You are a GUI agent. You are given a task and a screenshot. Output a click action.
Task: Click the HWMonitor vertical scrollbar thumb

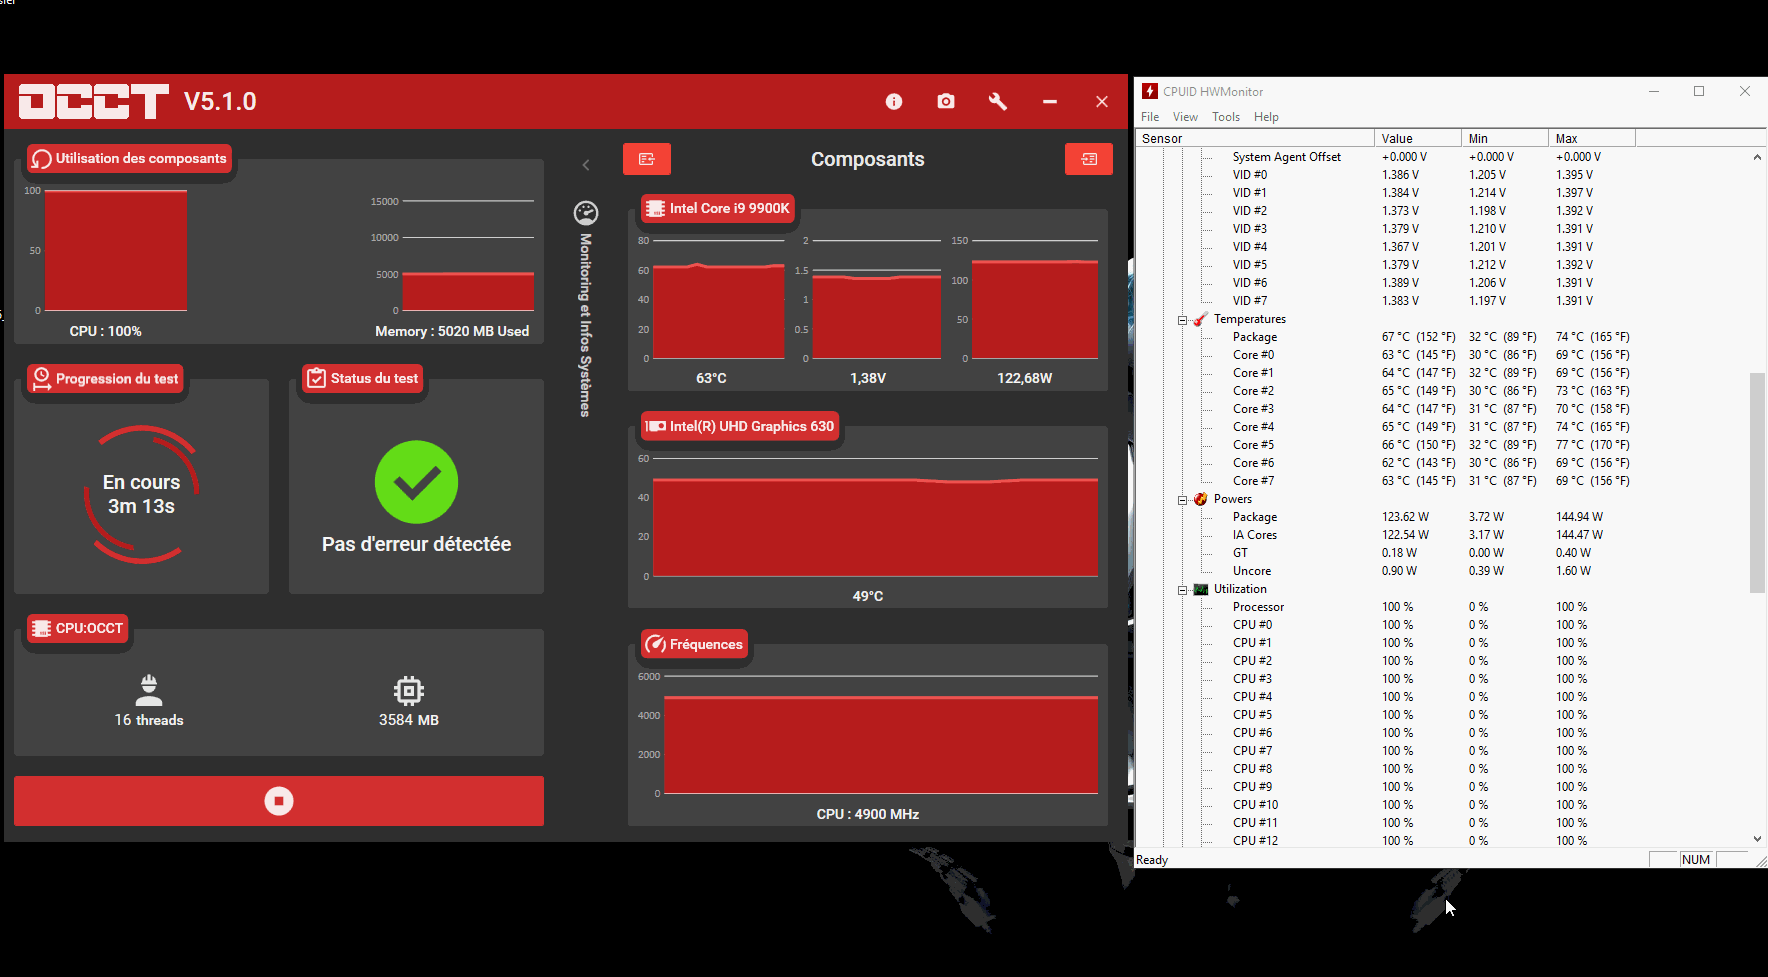coord(1758,482)
